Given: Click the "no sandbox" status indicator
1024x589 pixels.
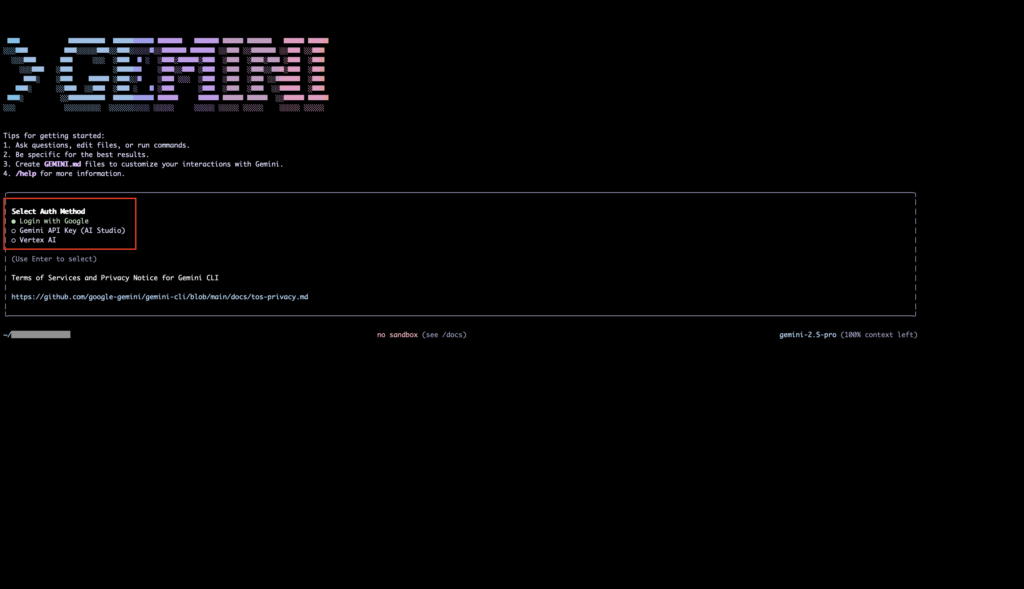Looking at the screenshot, I should [397, 334].
